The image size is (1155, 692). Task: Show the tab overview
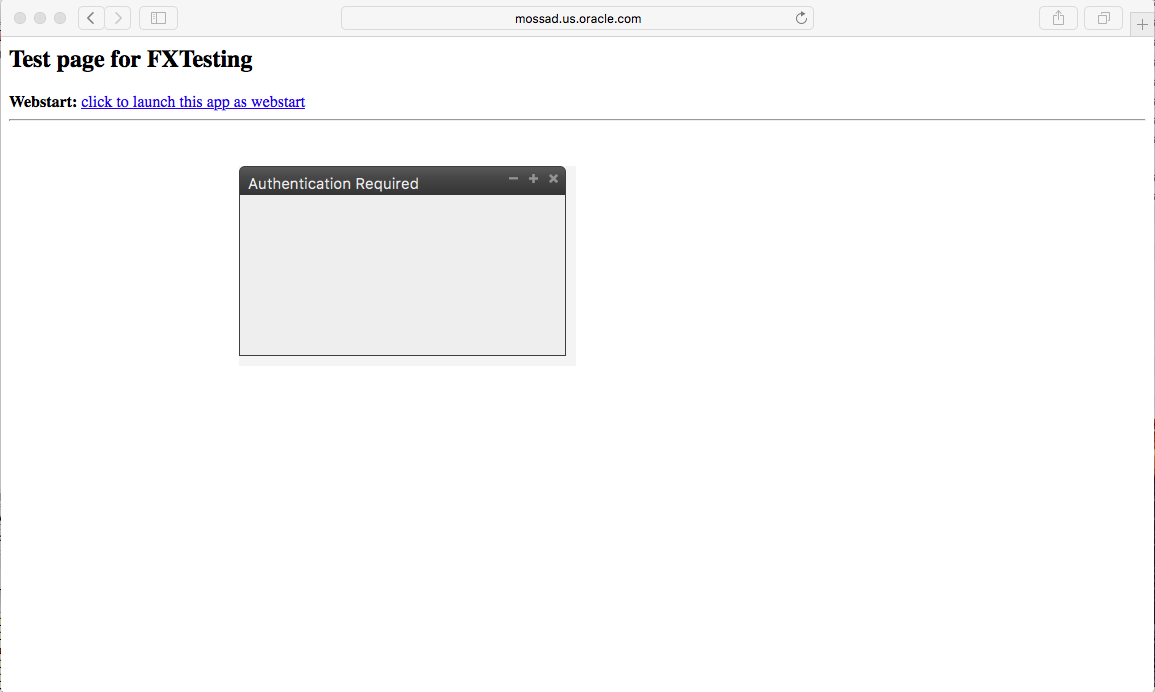(x=1103, y=18)
